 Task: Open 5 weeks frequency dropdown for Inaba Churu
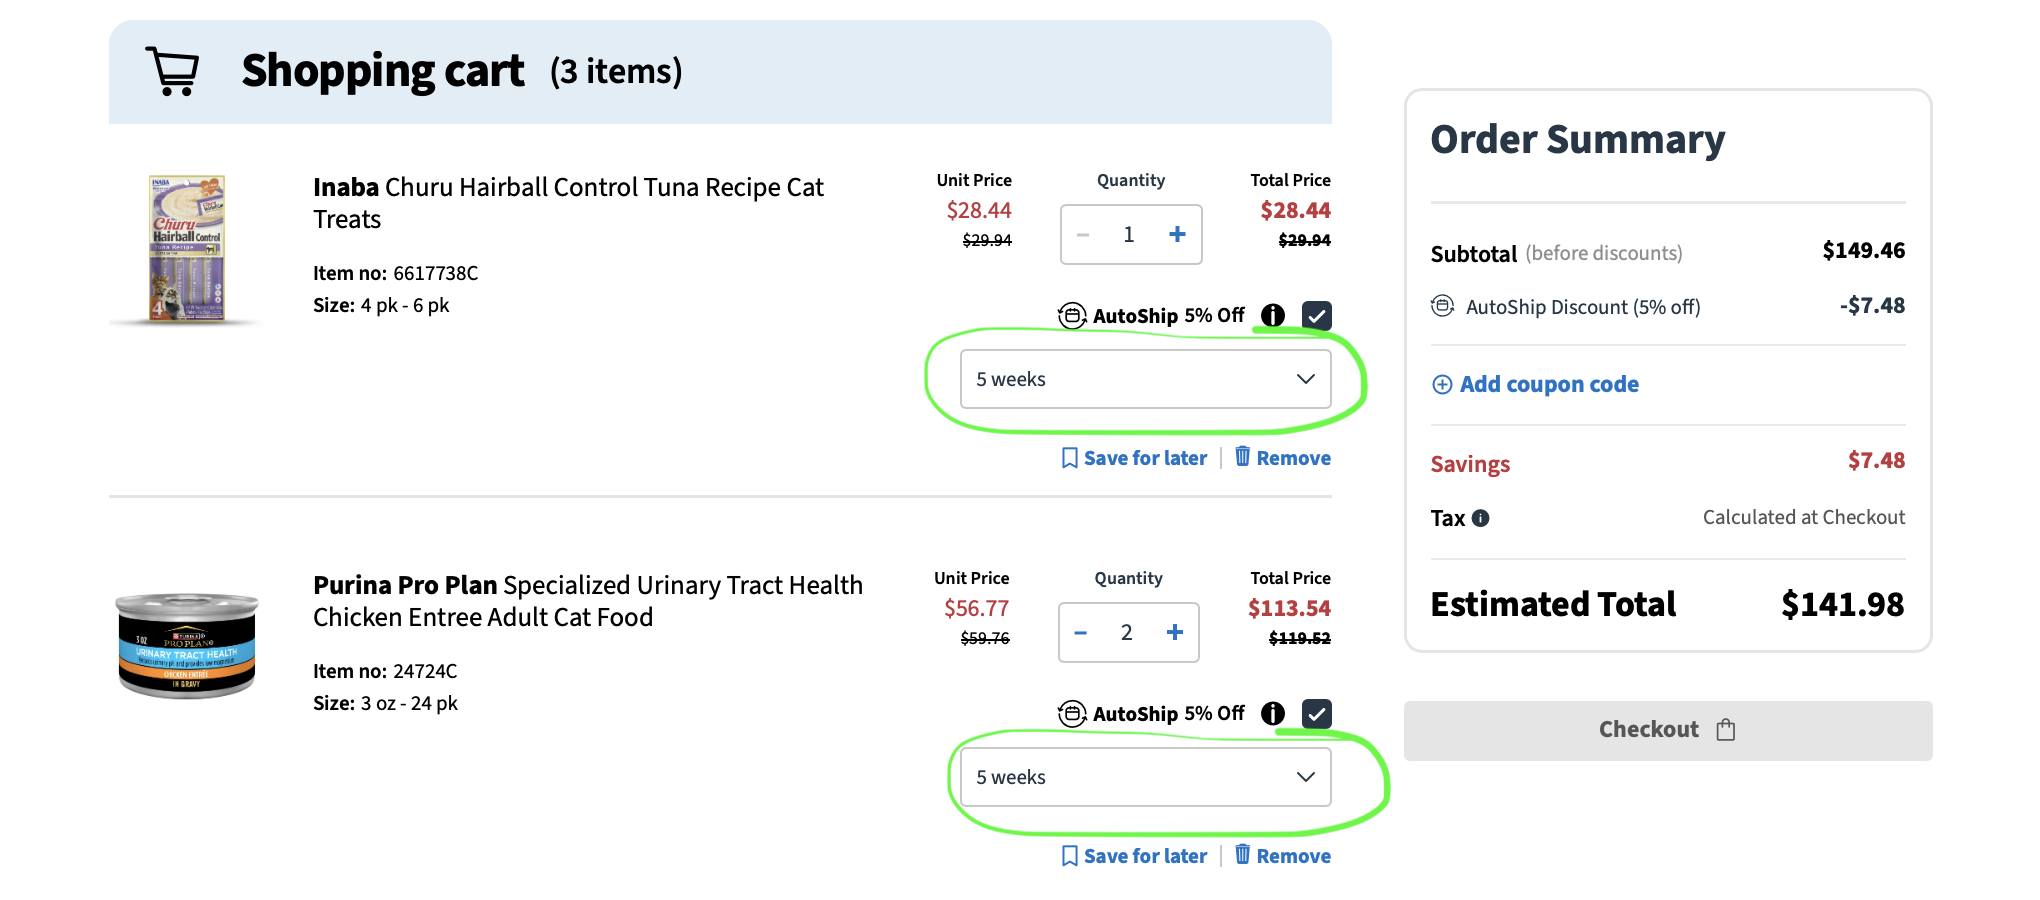1145,379
